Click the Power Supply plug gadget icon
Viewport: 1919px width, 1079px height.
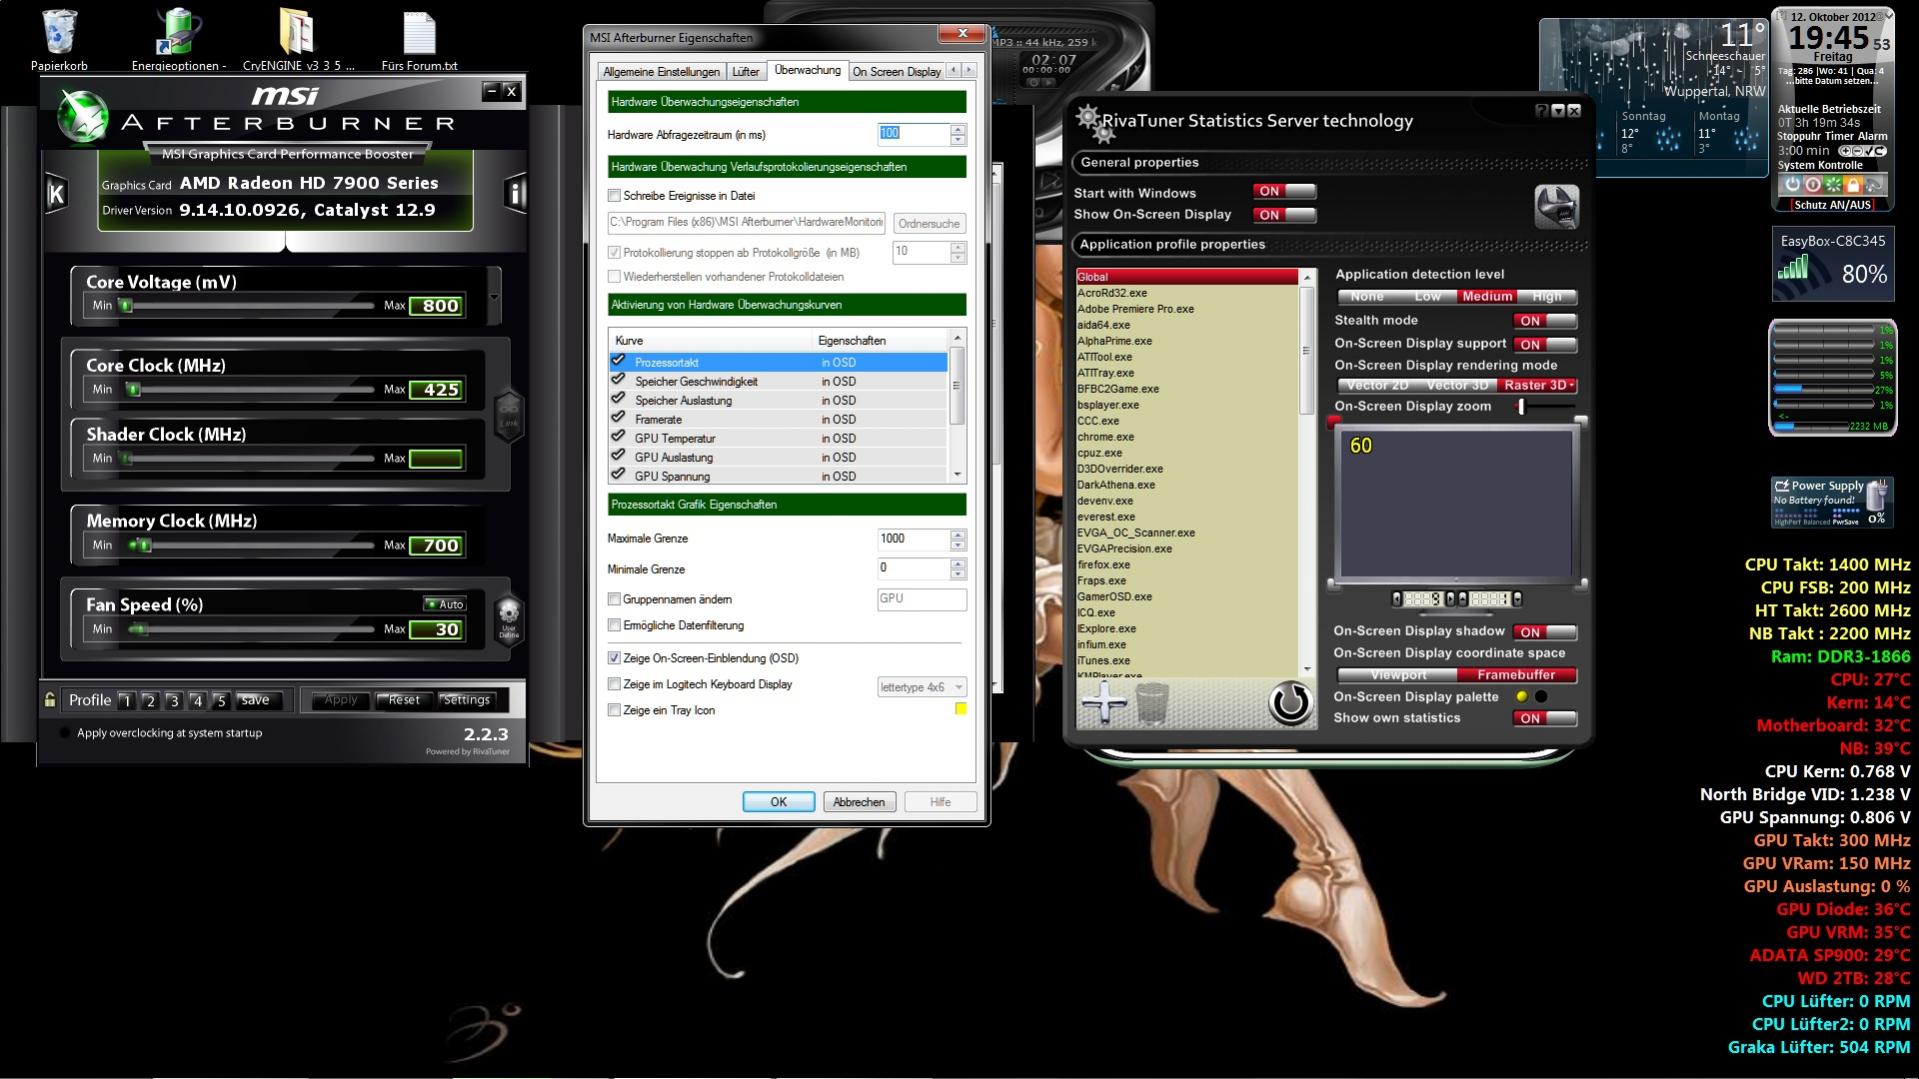tap(1877, 493)
